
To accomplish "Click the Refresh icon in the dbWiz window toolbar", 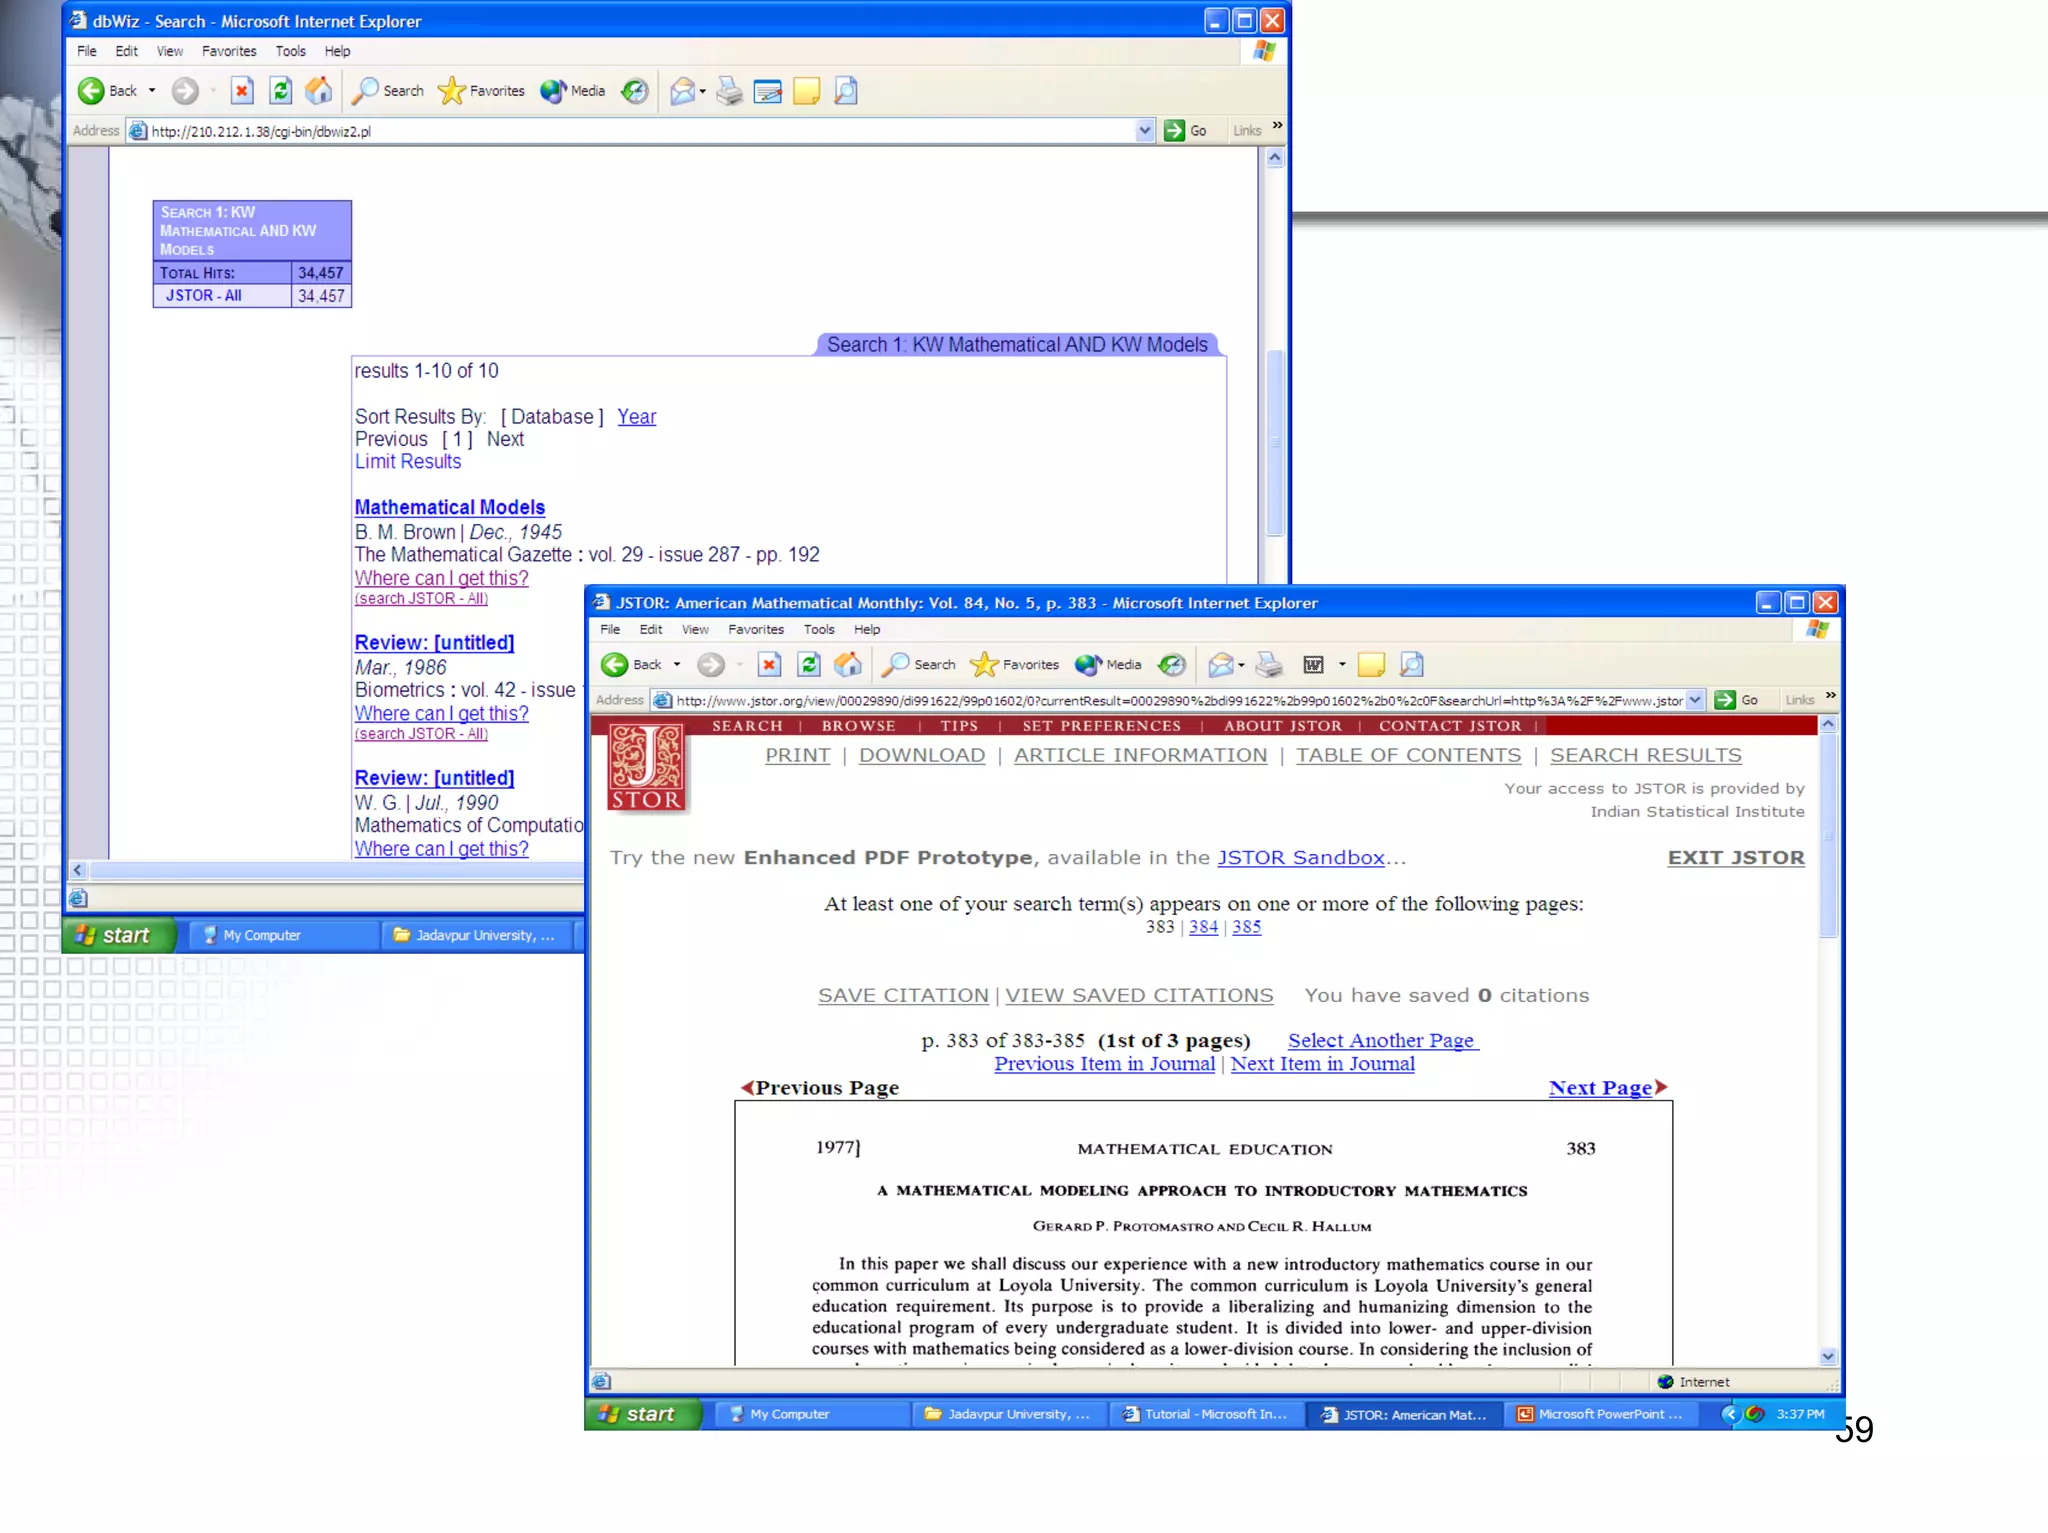I will (281, 91).
